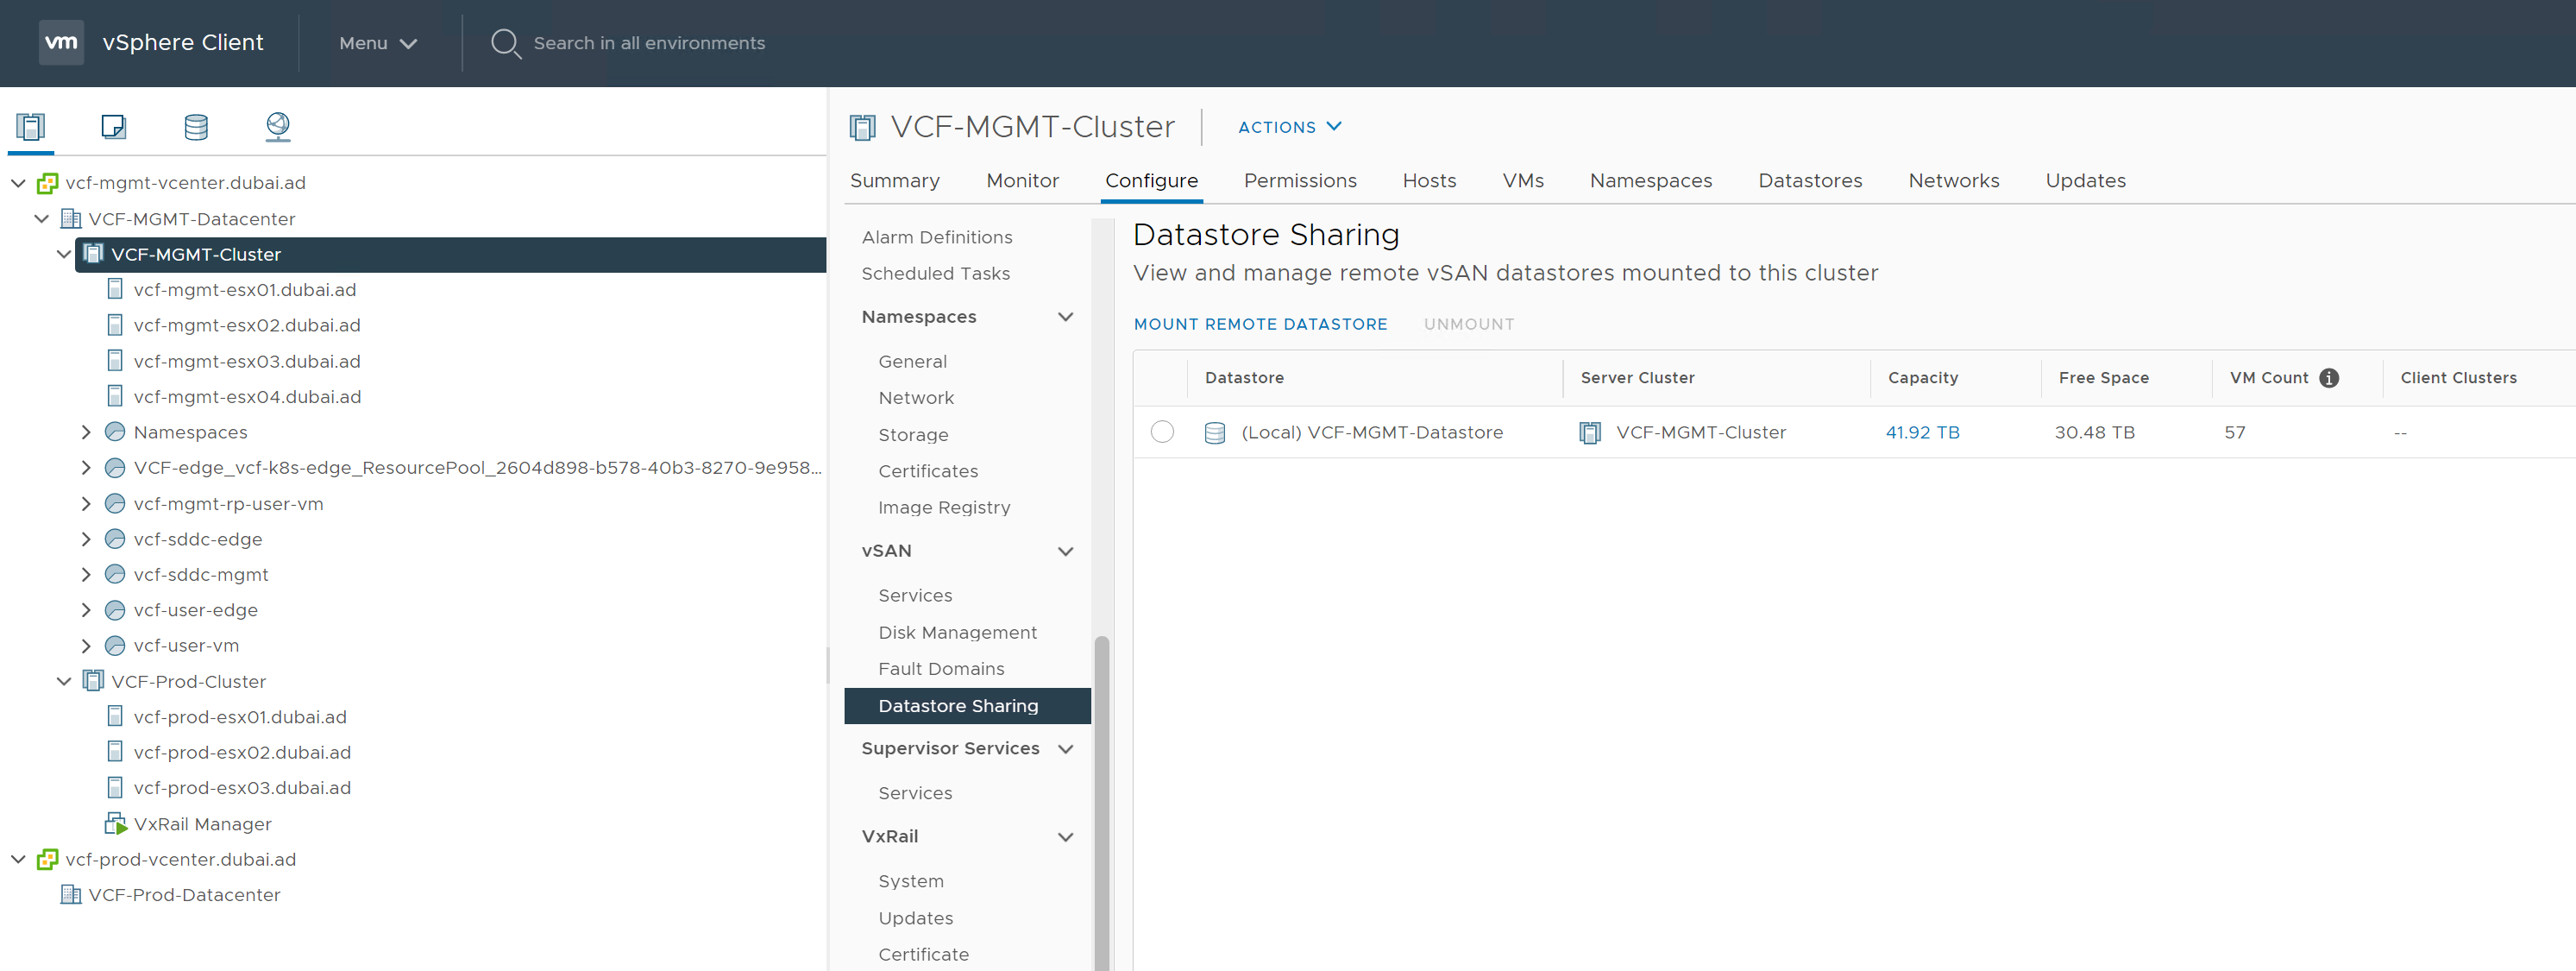The image size is (2576, 971).
Task: Switch to the Datastores tab
Action: pyautogui.click(x=1810, y=180)
